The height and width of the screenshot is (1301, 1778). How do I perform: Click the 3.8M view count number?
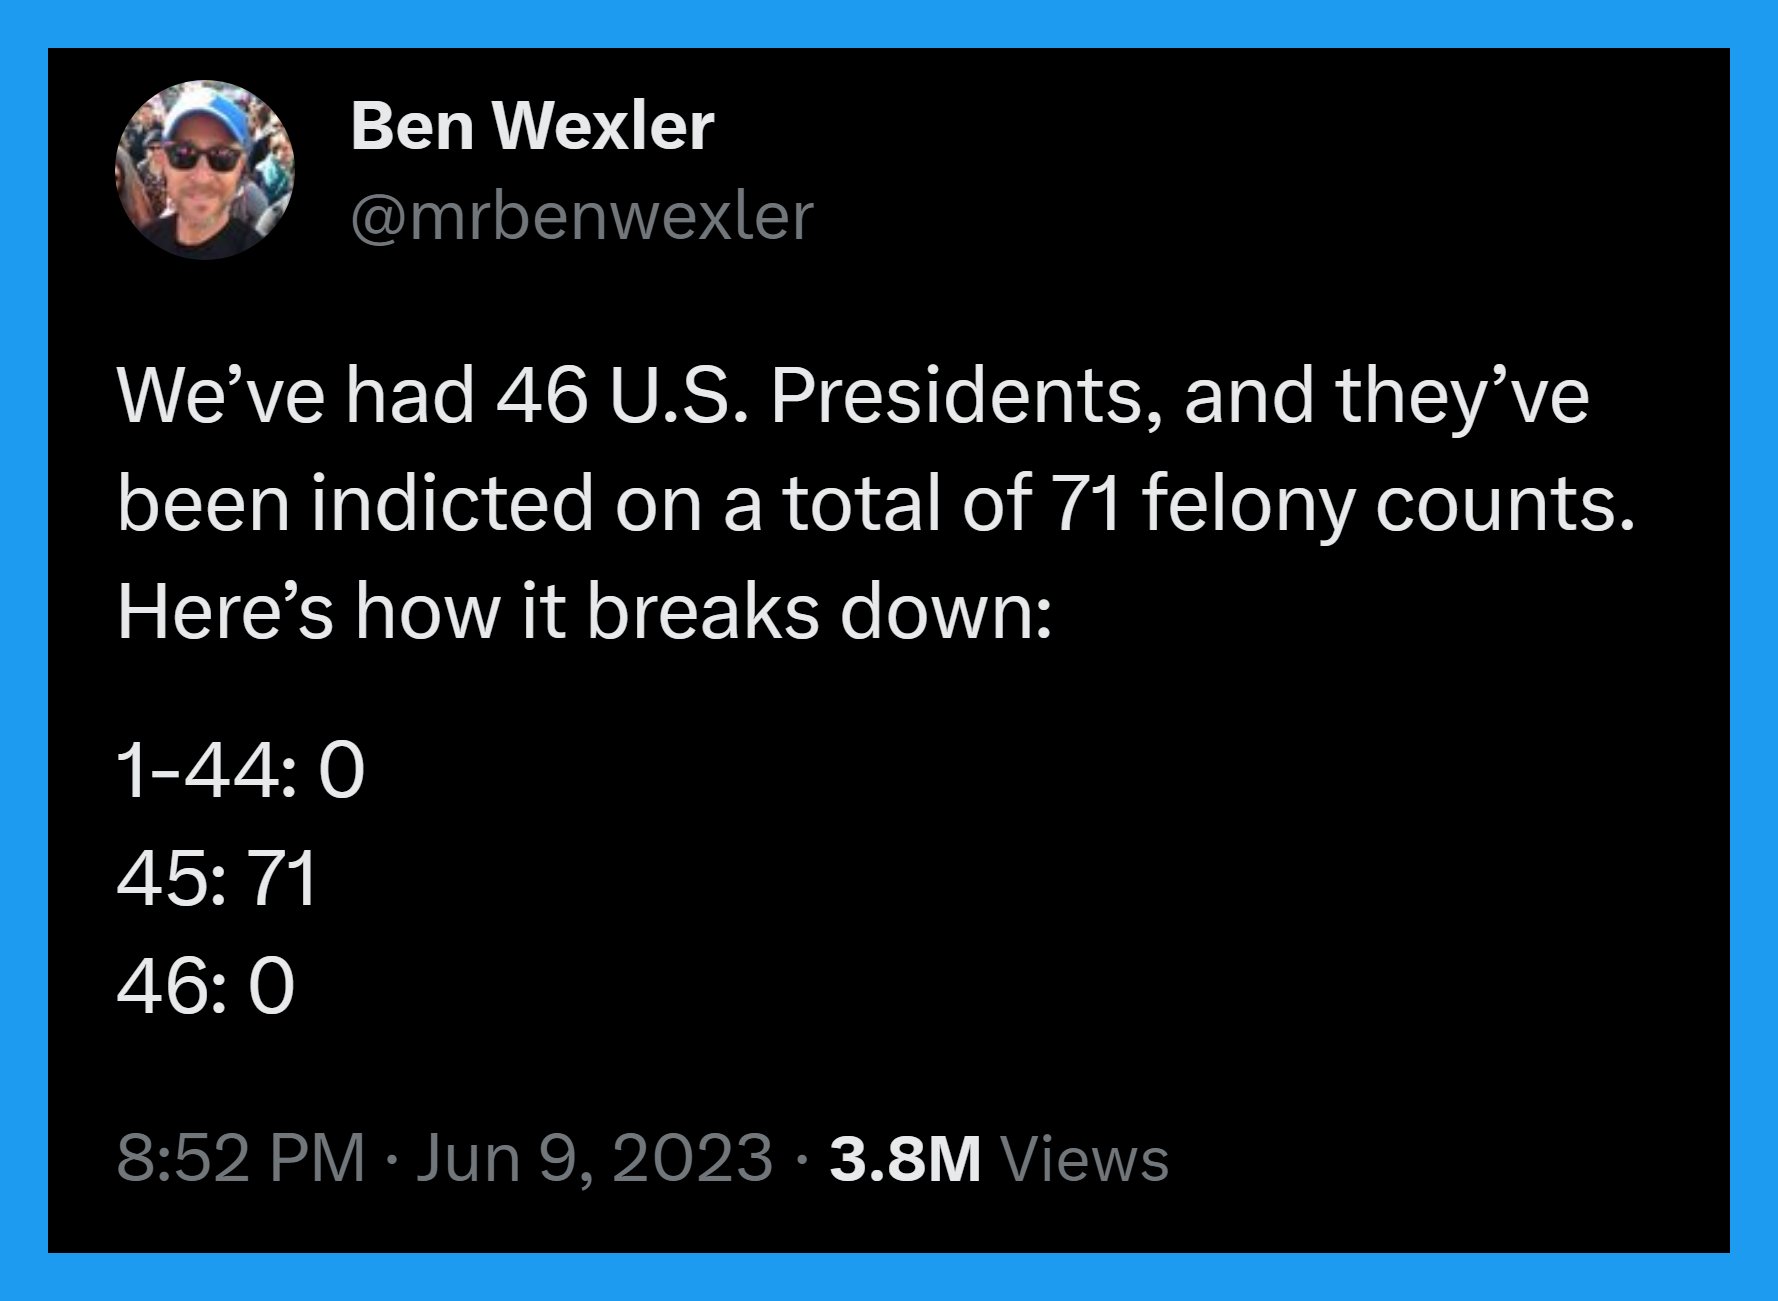(x=905, y=1159)
